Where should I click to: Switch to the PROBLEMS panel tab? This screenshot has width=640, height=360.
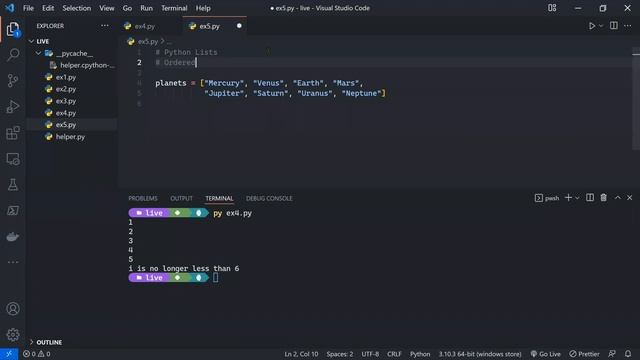[143, 198]
